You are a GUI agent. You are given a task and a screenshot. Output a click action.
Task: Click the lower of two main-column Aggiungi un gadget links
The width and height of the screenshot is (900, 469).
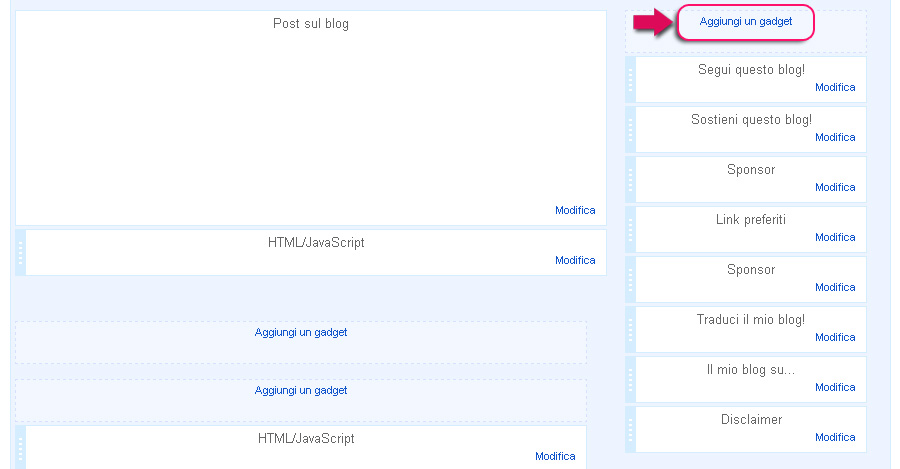tap(301, 390)
